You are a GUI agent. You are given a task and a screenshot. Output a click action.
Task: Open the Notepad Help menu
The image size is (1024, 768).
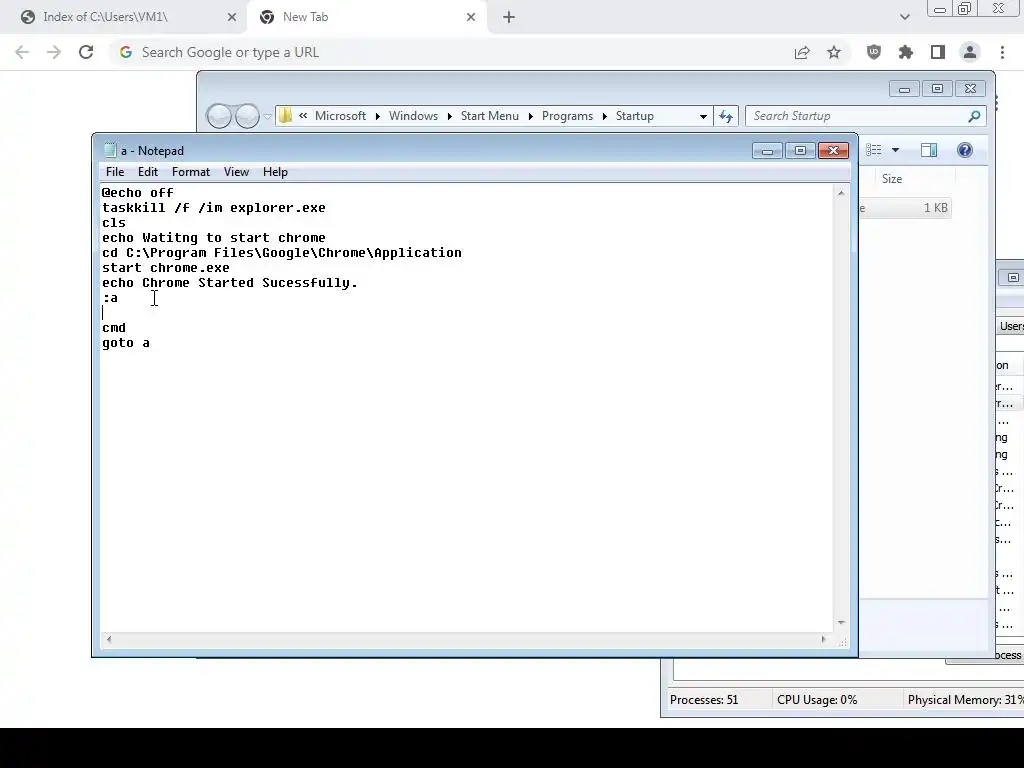tap(275, 172)
